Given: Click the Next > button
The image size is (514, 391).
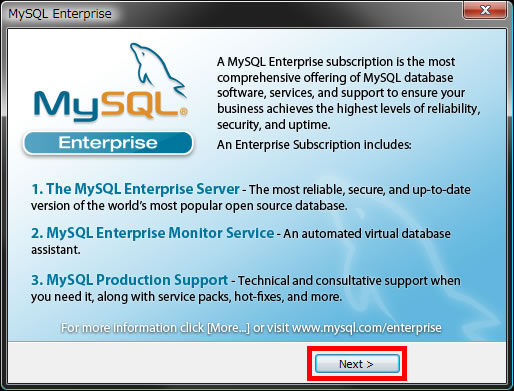Looking at the screenshot, I should pyautogui.click(x=357, y=364).
